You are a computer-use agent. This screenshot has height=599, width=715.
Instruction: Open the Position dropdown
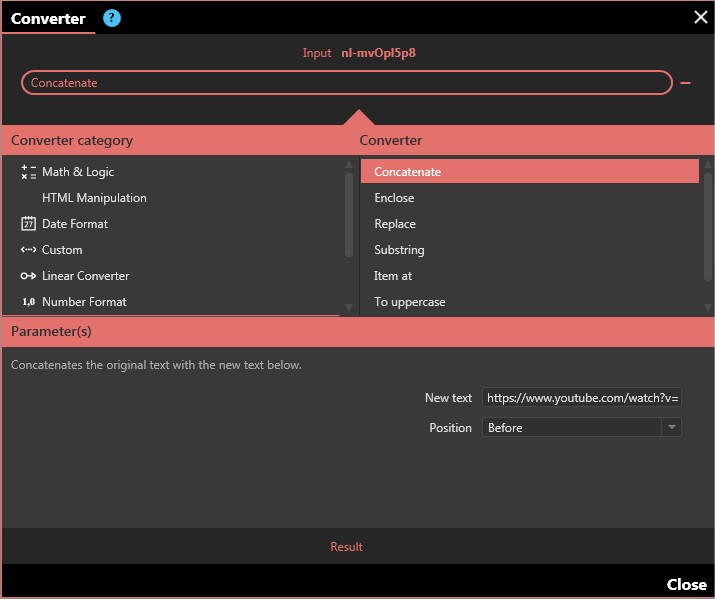(x=571, y=428)
